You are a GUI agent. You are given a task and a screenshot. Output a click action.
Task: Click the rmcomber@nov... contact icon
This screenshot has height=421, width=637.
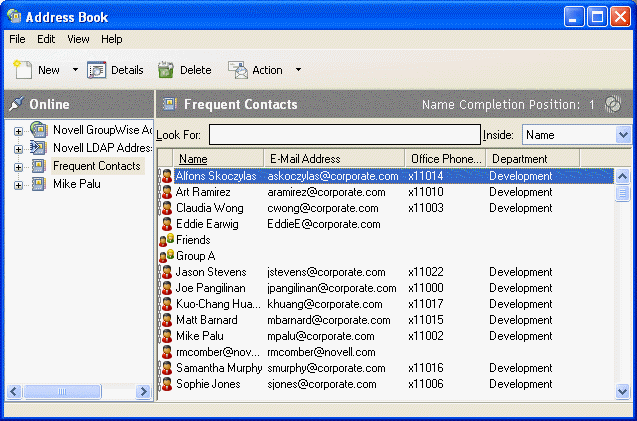(167, 352)
